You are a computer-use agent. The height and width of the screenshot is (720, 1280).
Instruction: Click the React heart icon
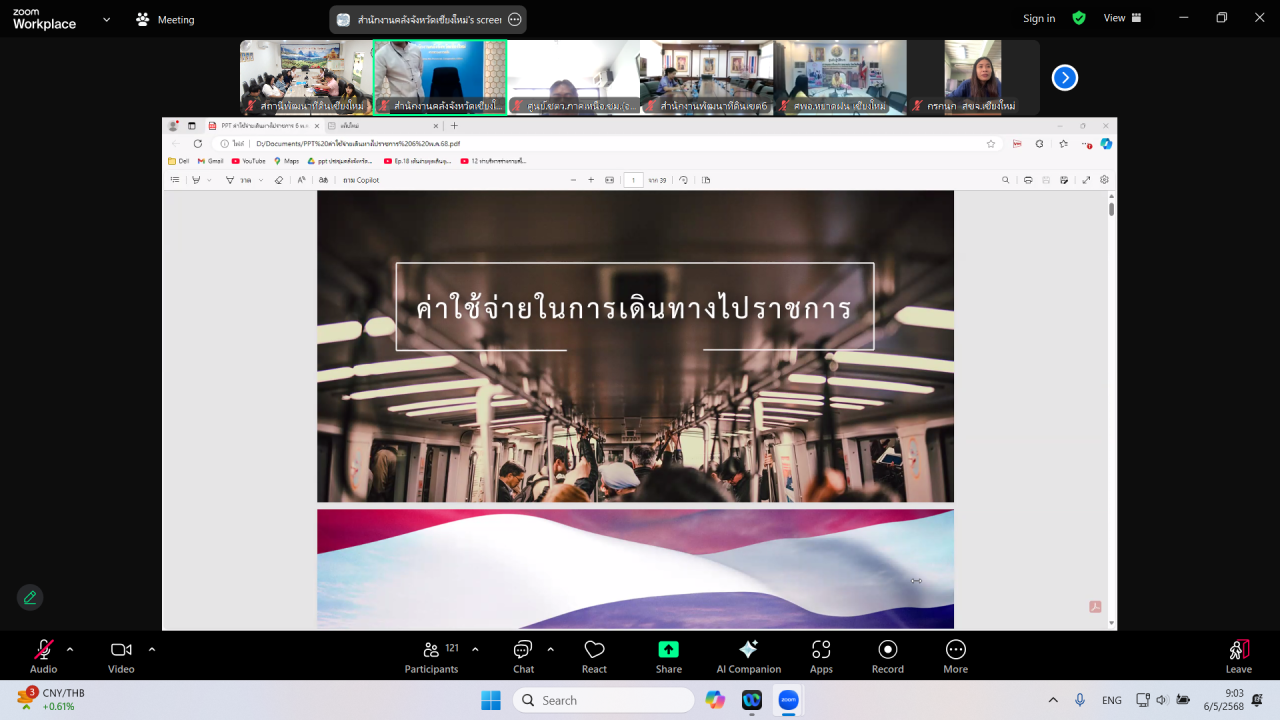click(594, 656)
